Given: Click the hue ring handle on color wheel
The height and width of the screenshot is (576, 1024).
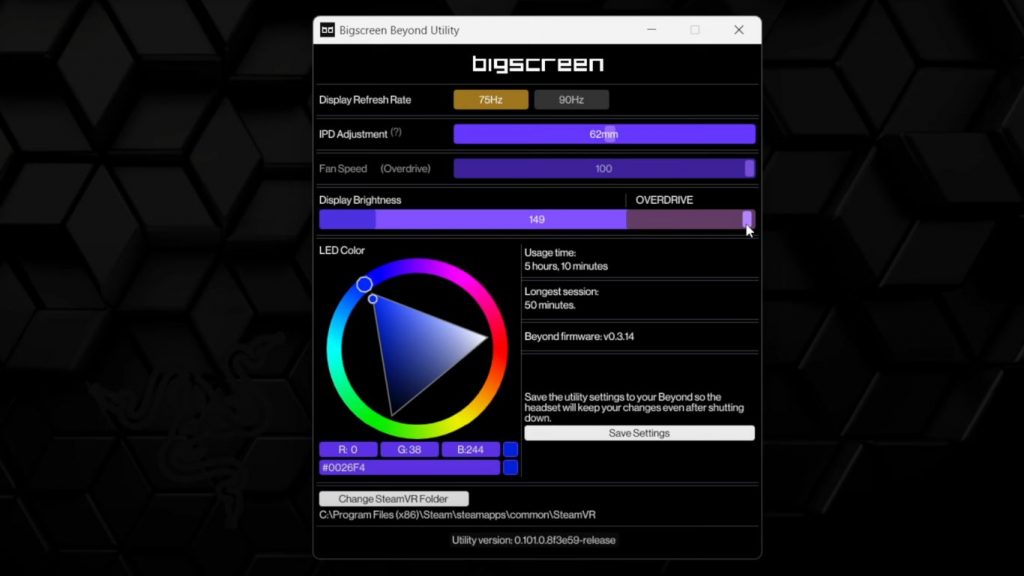Looking at the screenshot, I should [364, 285].
